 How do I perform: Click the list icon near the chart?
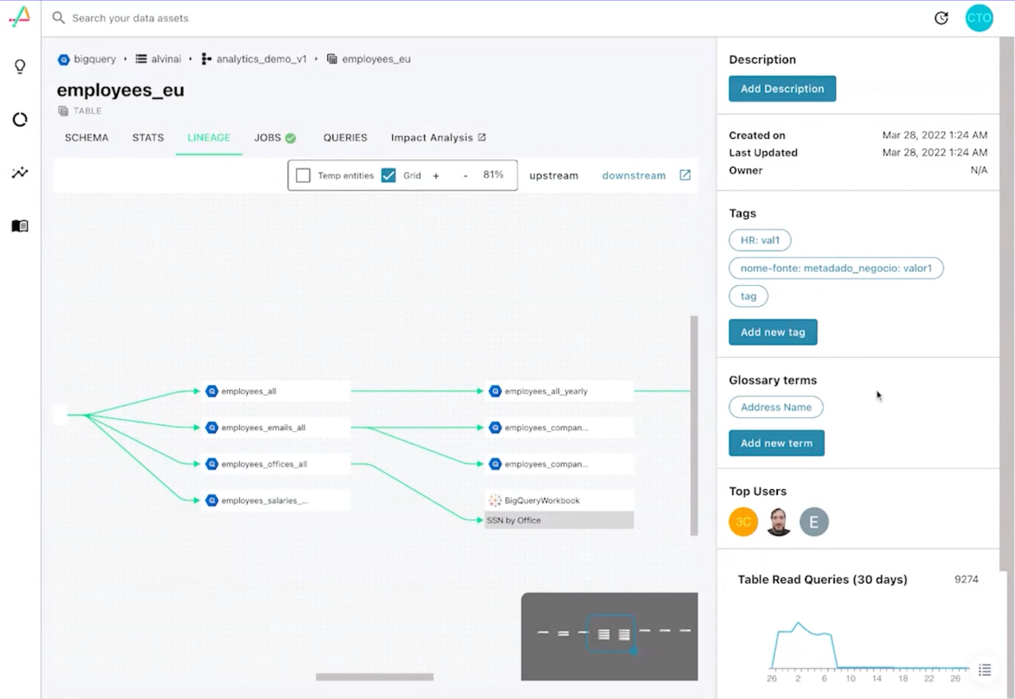pos(985,670)
